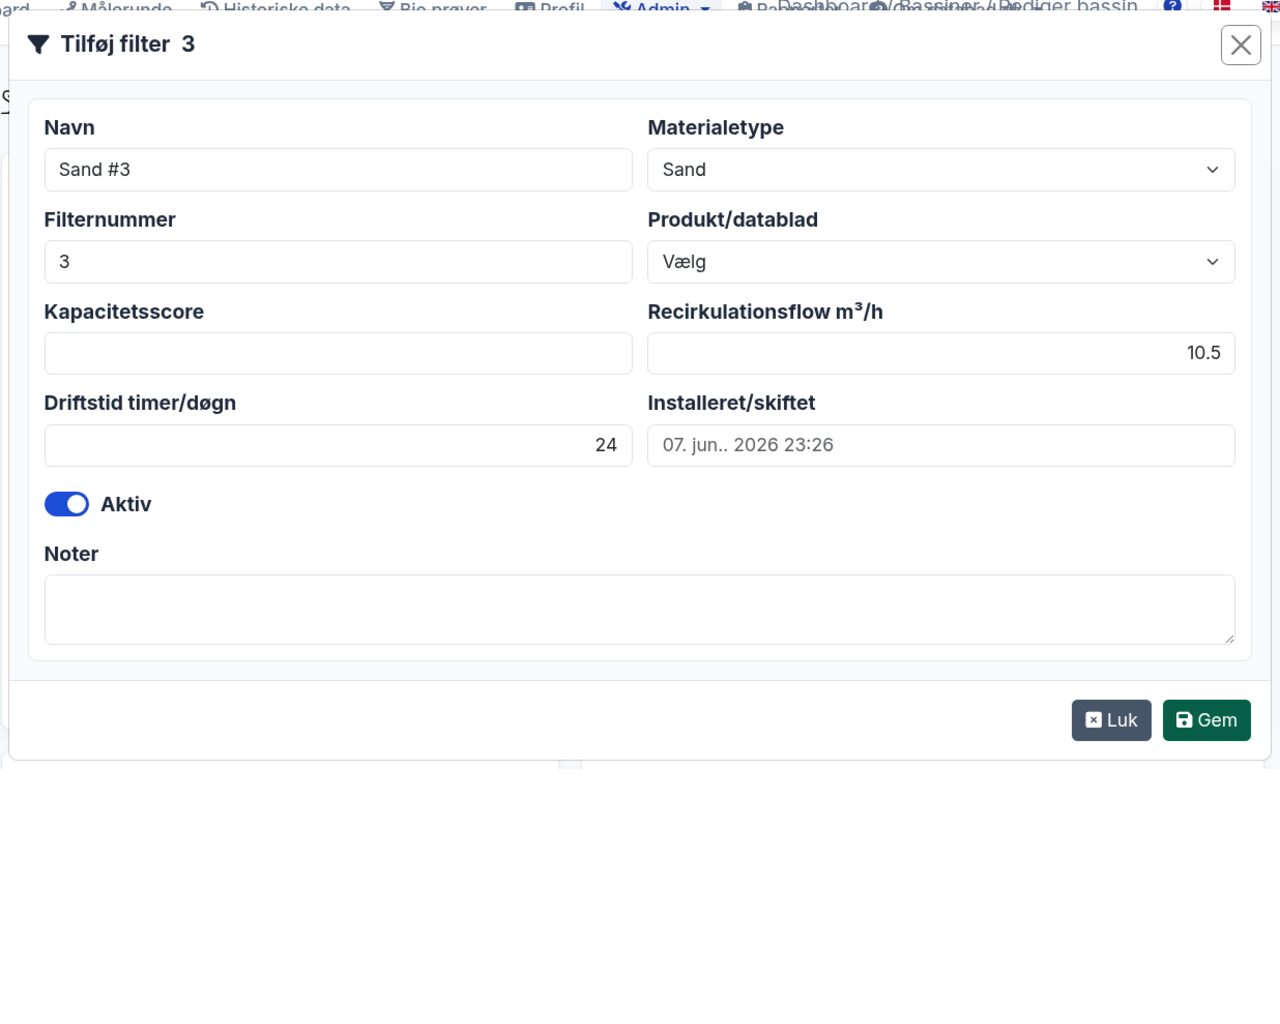This screenshot has height=1024, width=1280.
Task: Open the Installeret/skiftet date field
Action: pyautogui.click(x=941, y=445)
